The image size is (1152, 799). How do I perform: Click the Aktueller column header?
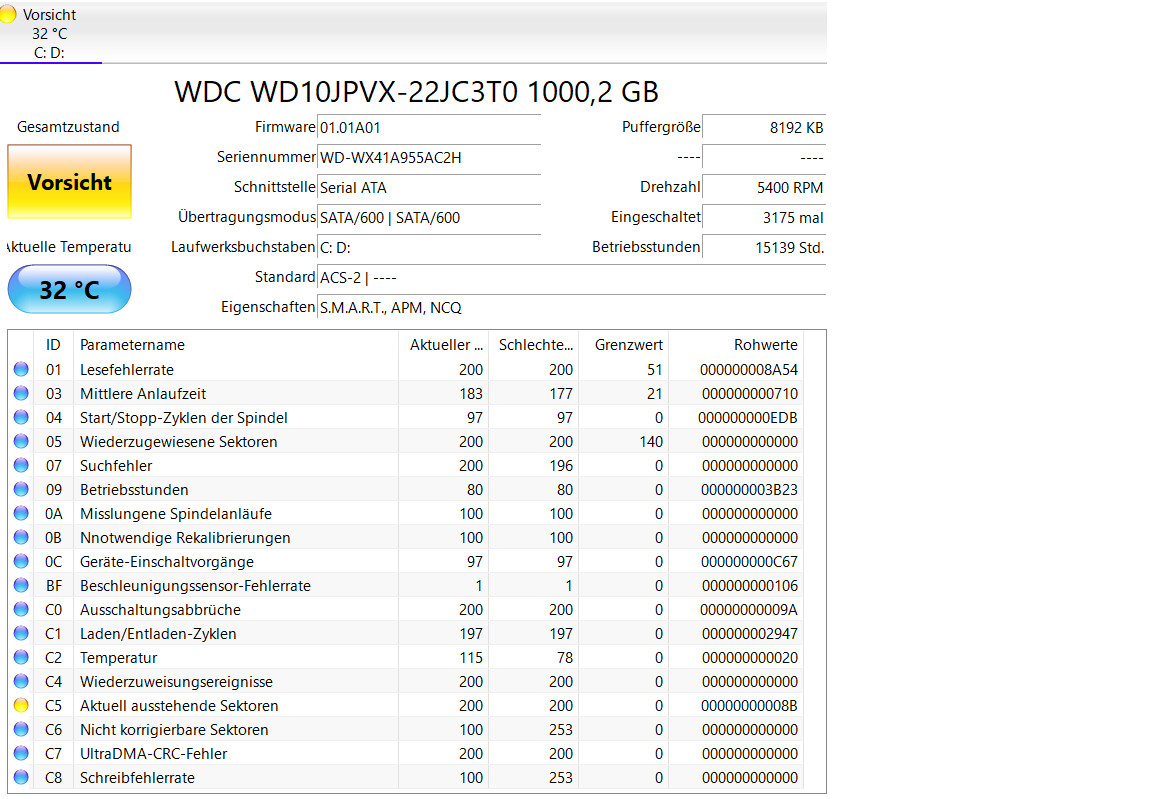(x=444, y=345)
